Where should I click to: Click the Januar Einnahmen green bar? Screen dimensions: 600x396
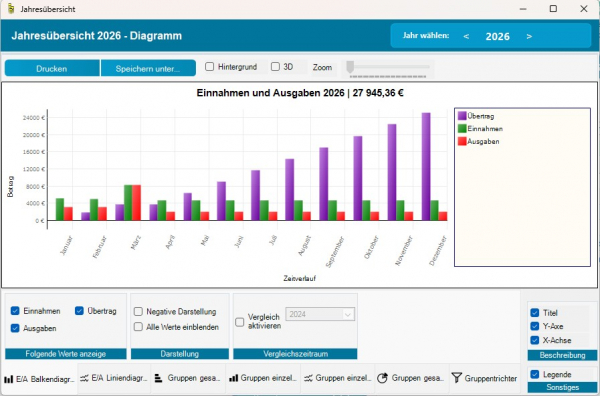[x=60, y=209]
